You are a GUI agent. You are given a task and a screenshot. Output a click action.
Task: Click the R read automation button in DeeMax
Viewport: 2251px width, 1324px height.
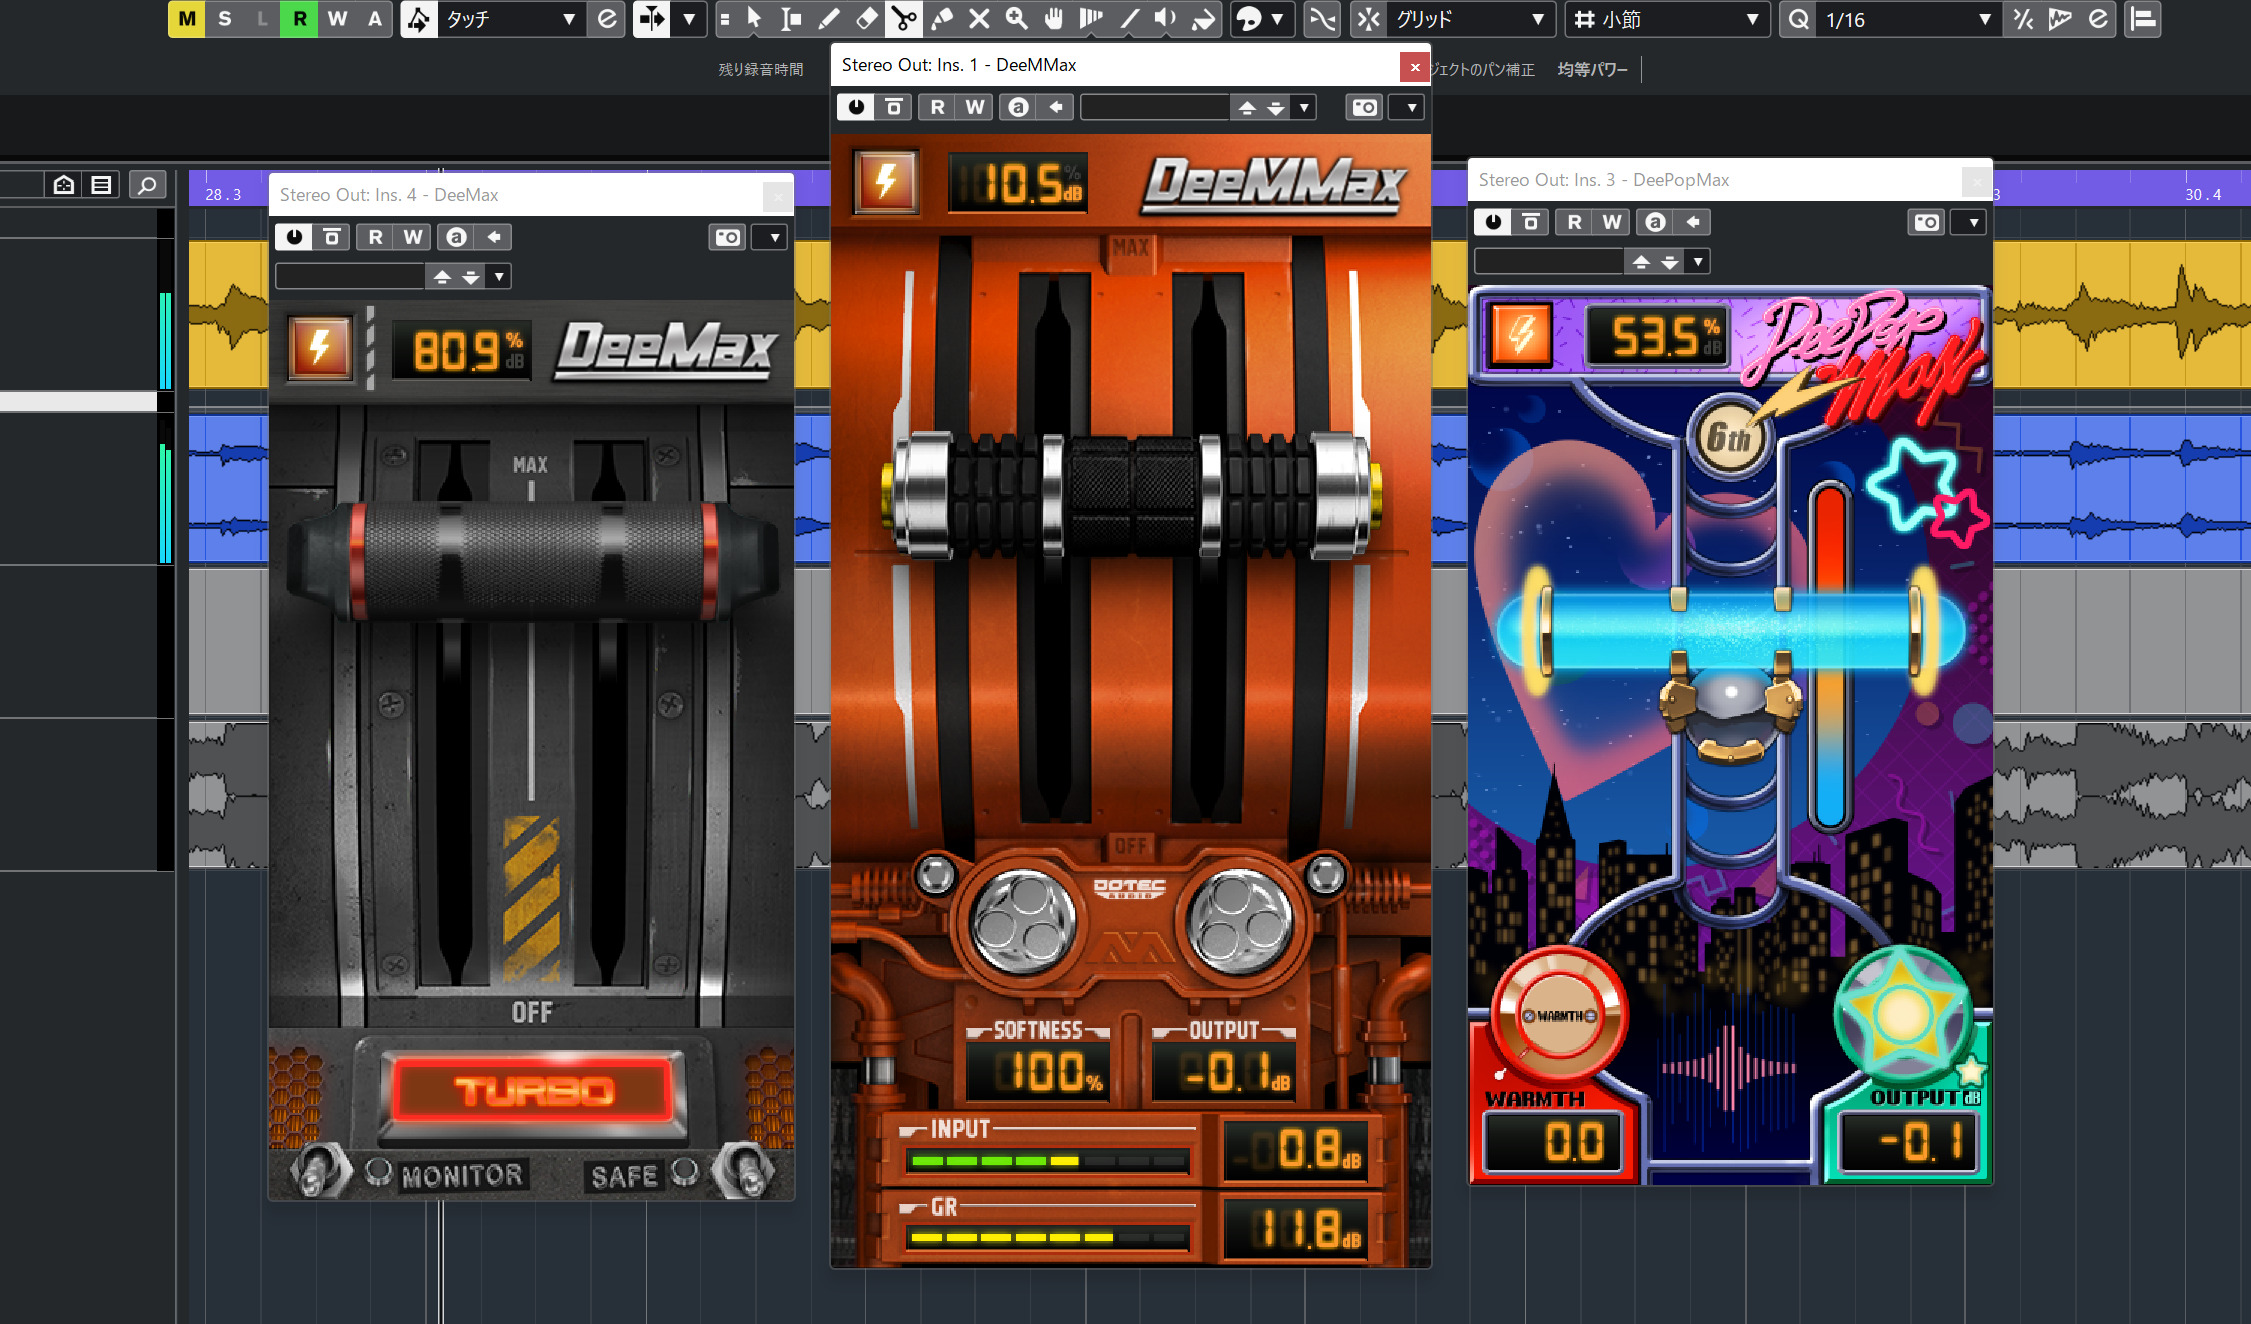coord(375,237)
